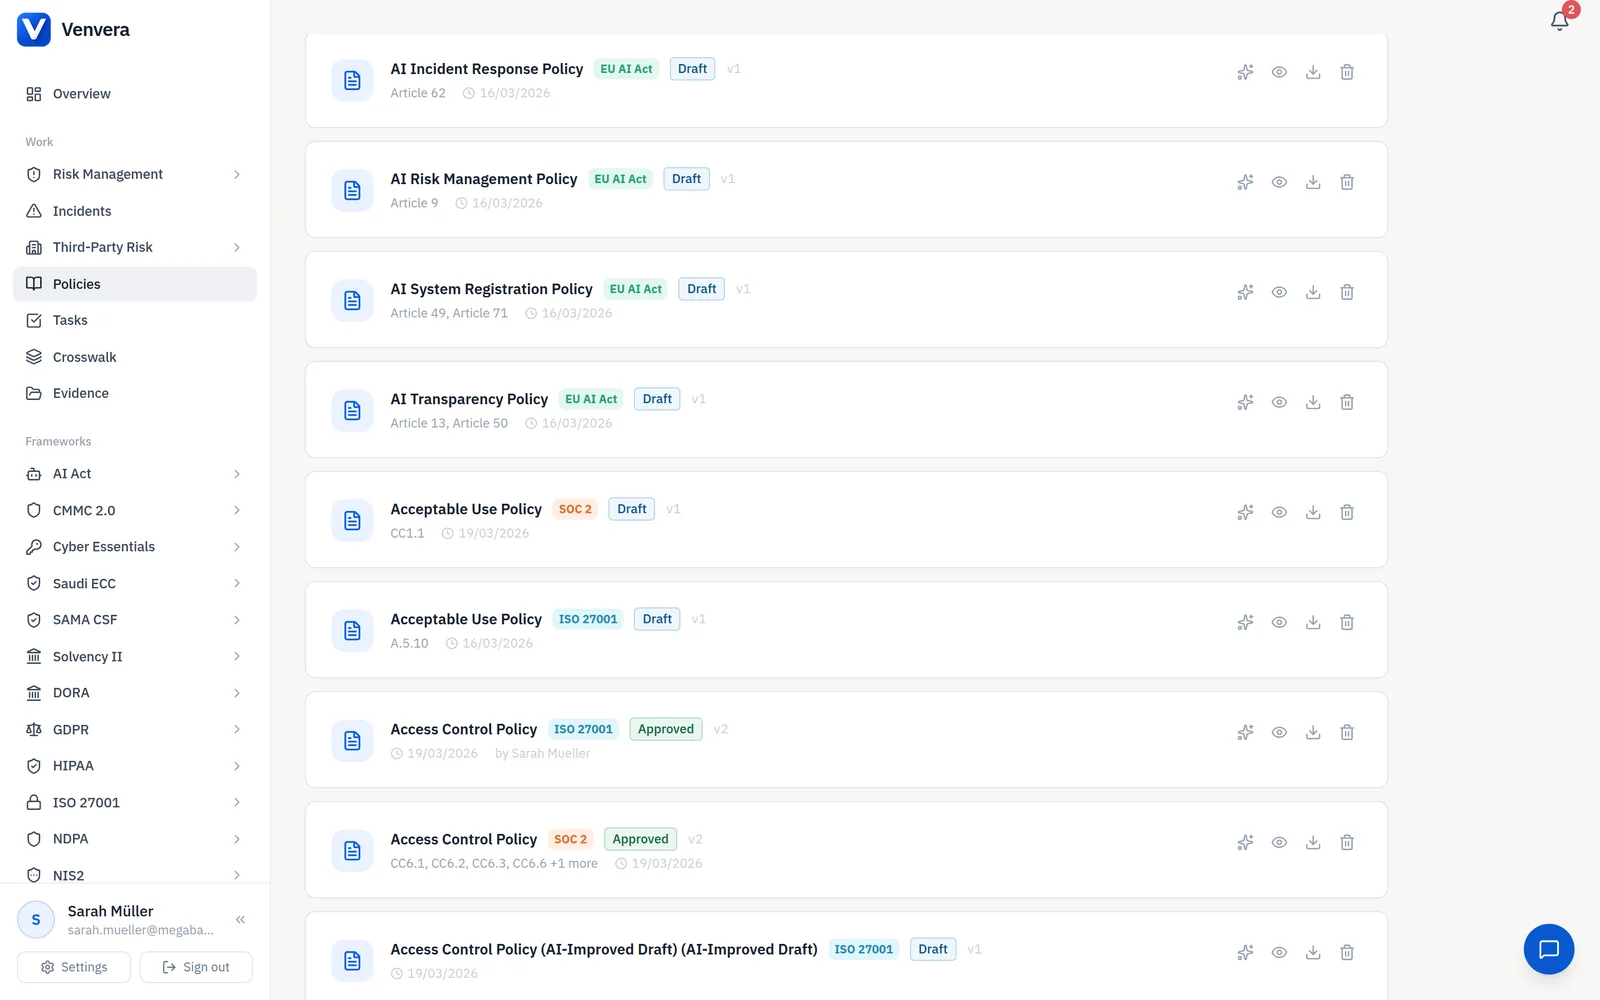Download the SOC 2 Access Control Policy

pyautogui.click(x=1313, y=842)
